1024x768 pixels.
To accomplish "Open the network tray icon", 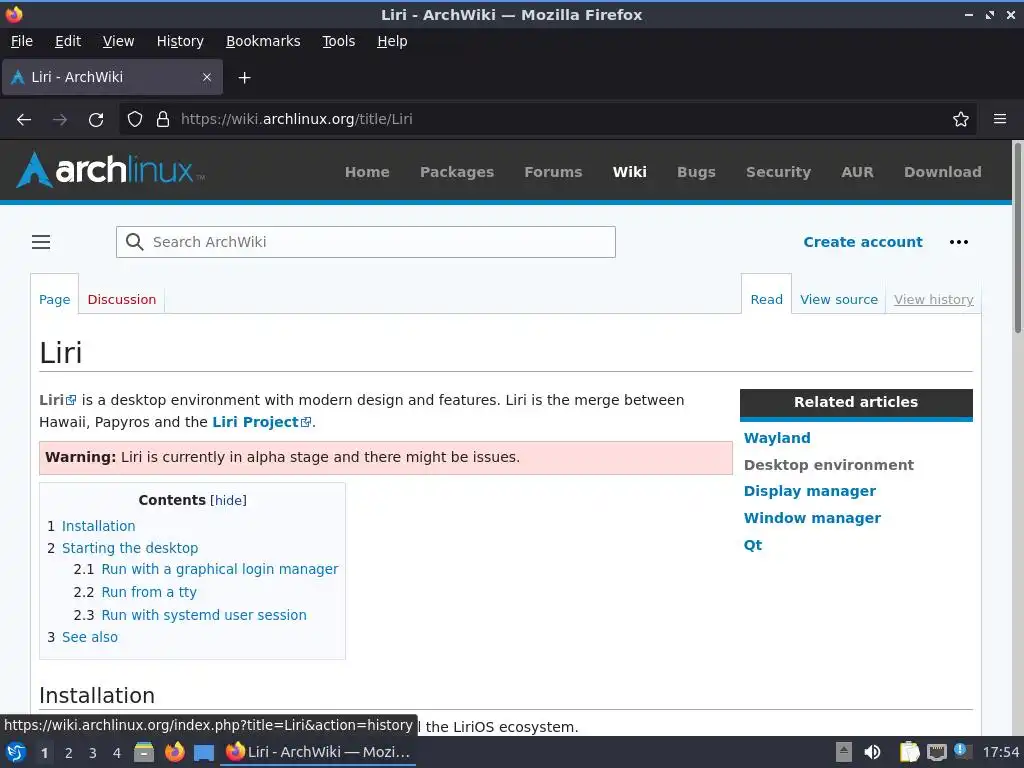I will [936, 752].
